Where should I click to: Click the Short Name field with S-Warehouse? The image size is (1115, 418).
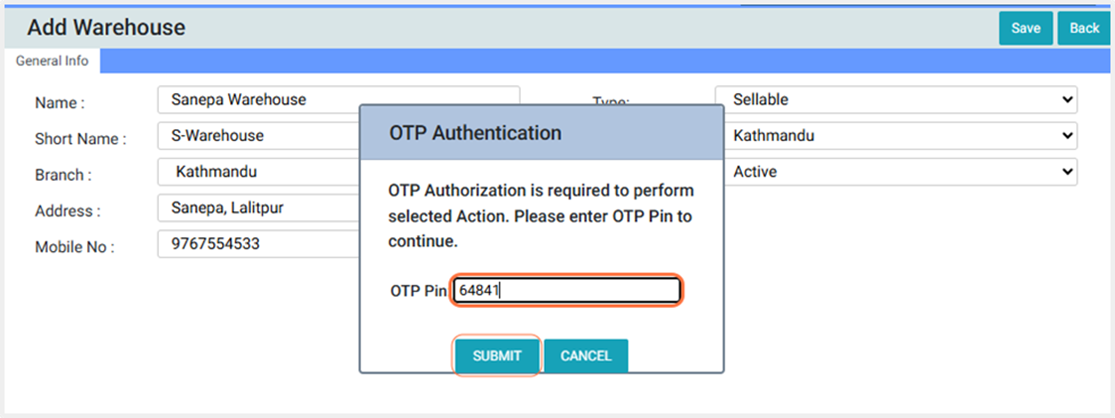pos(258,136)
